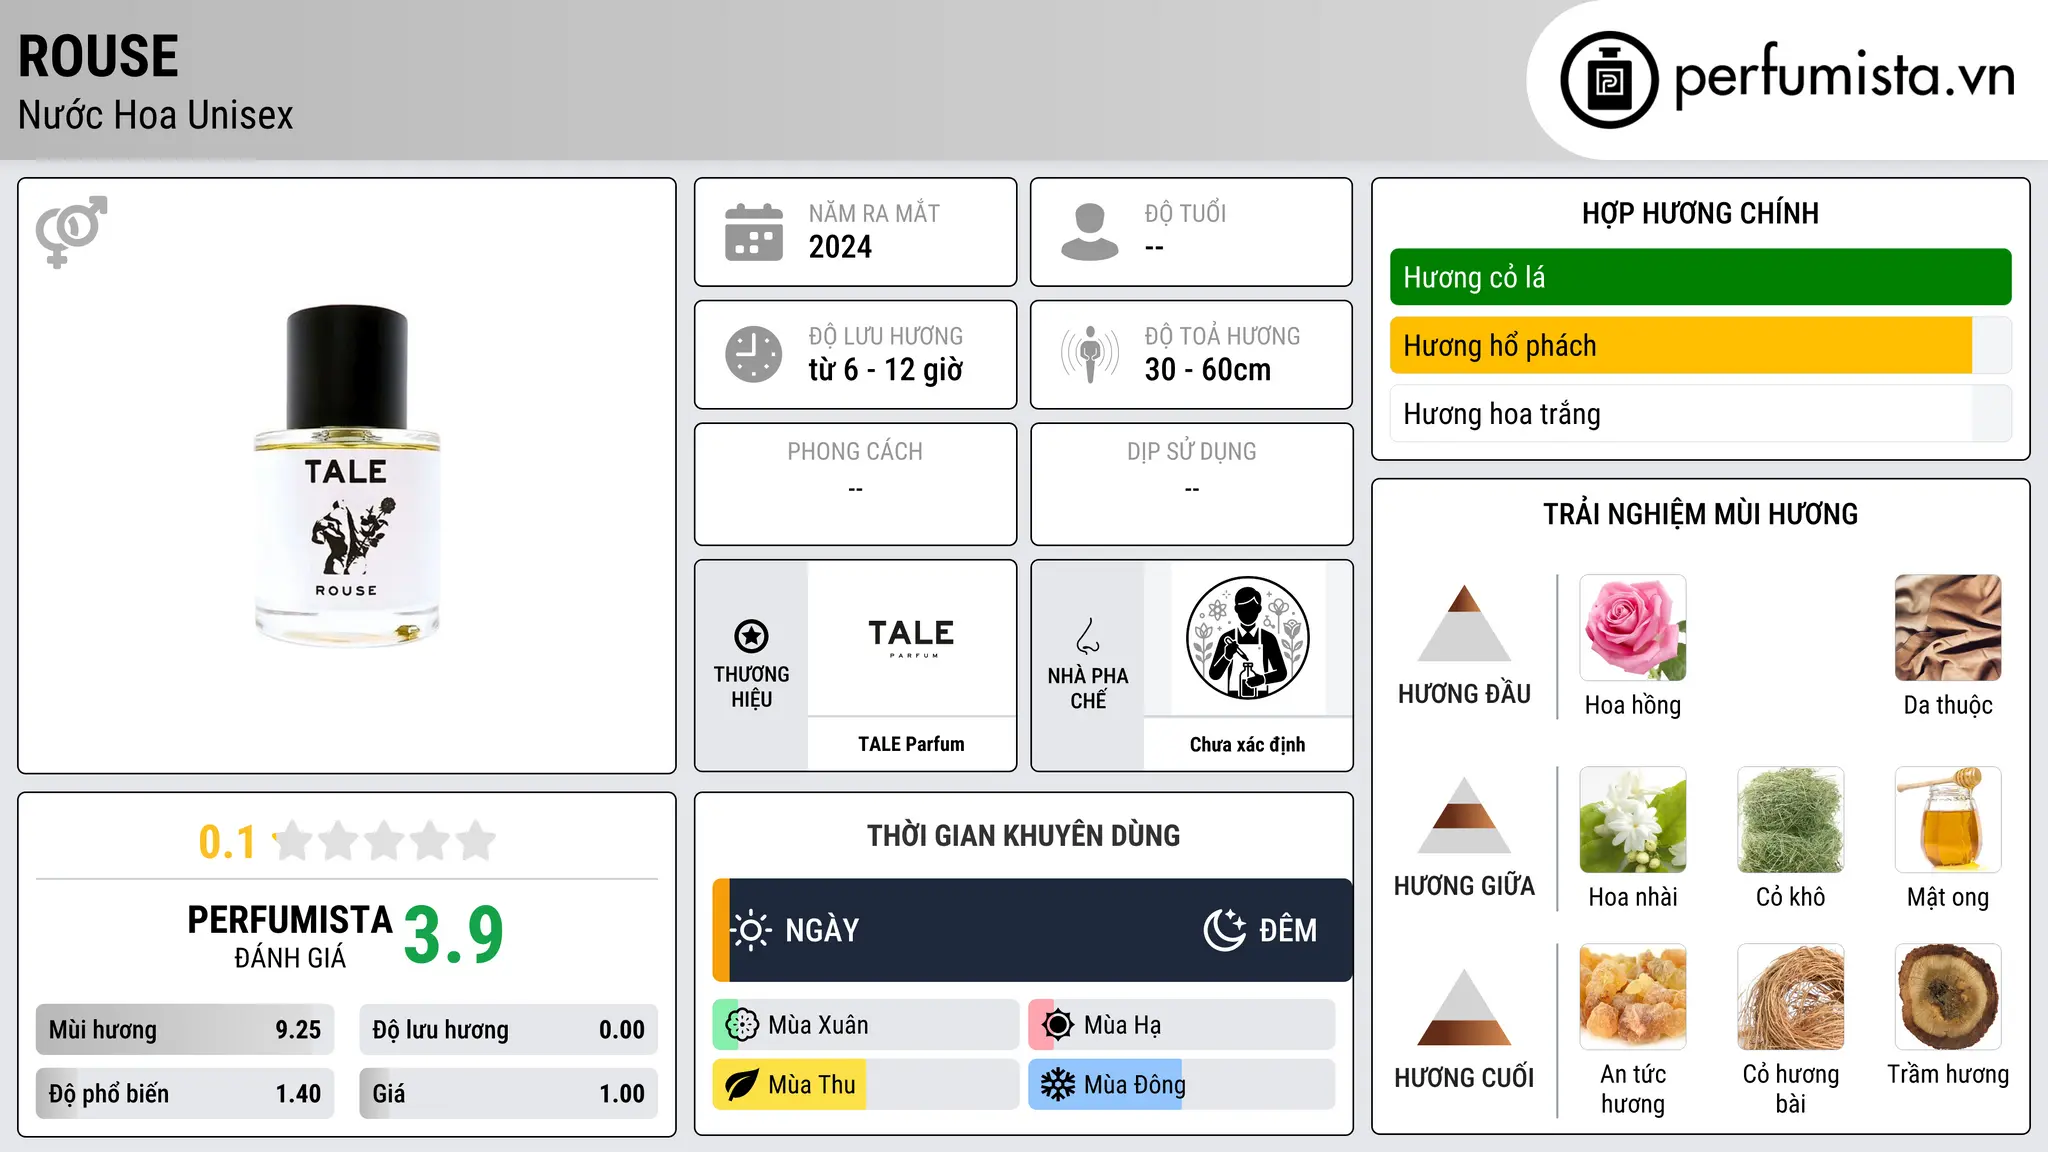This screenshot has width=2048, height=1152.
Task: Open the Mật ong note image
Action: 1948,820
